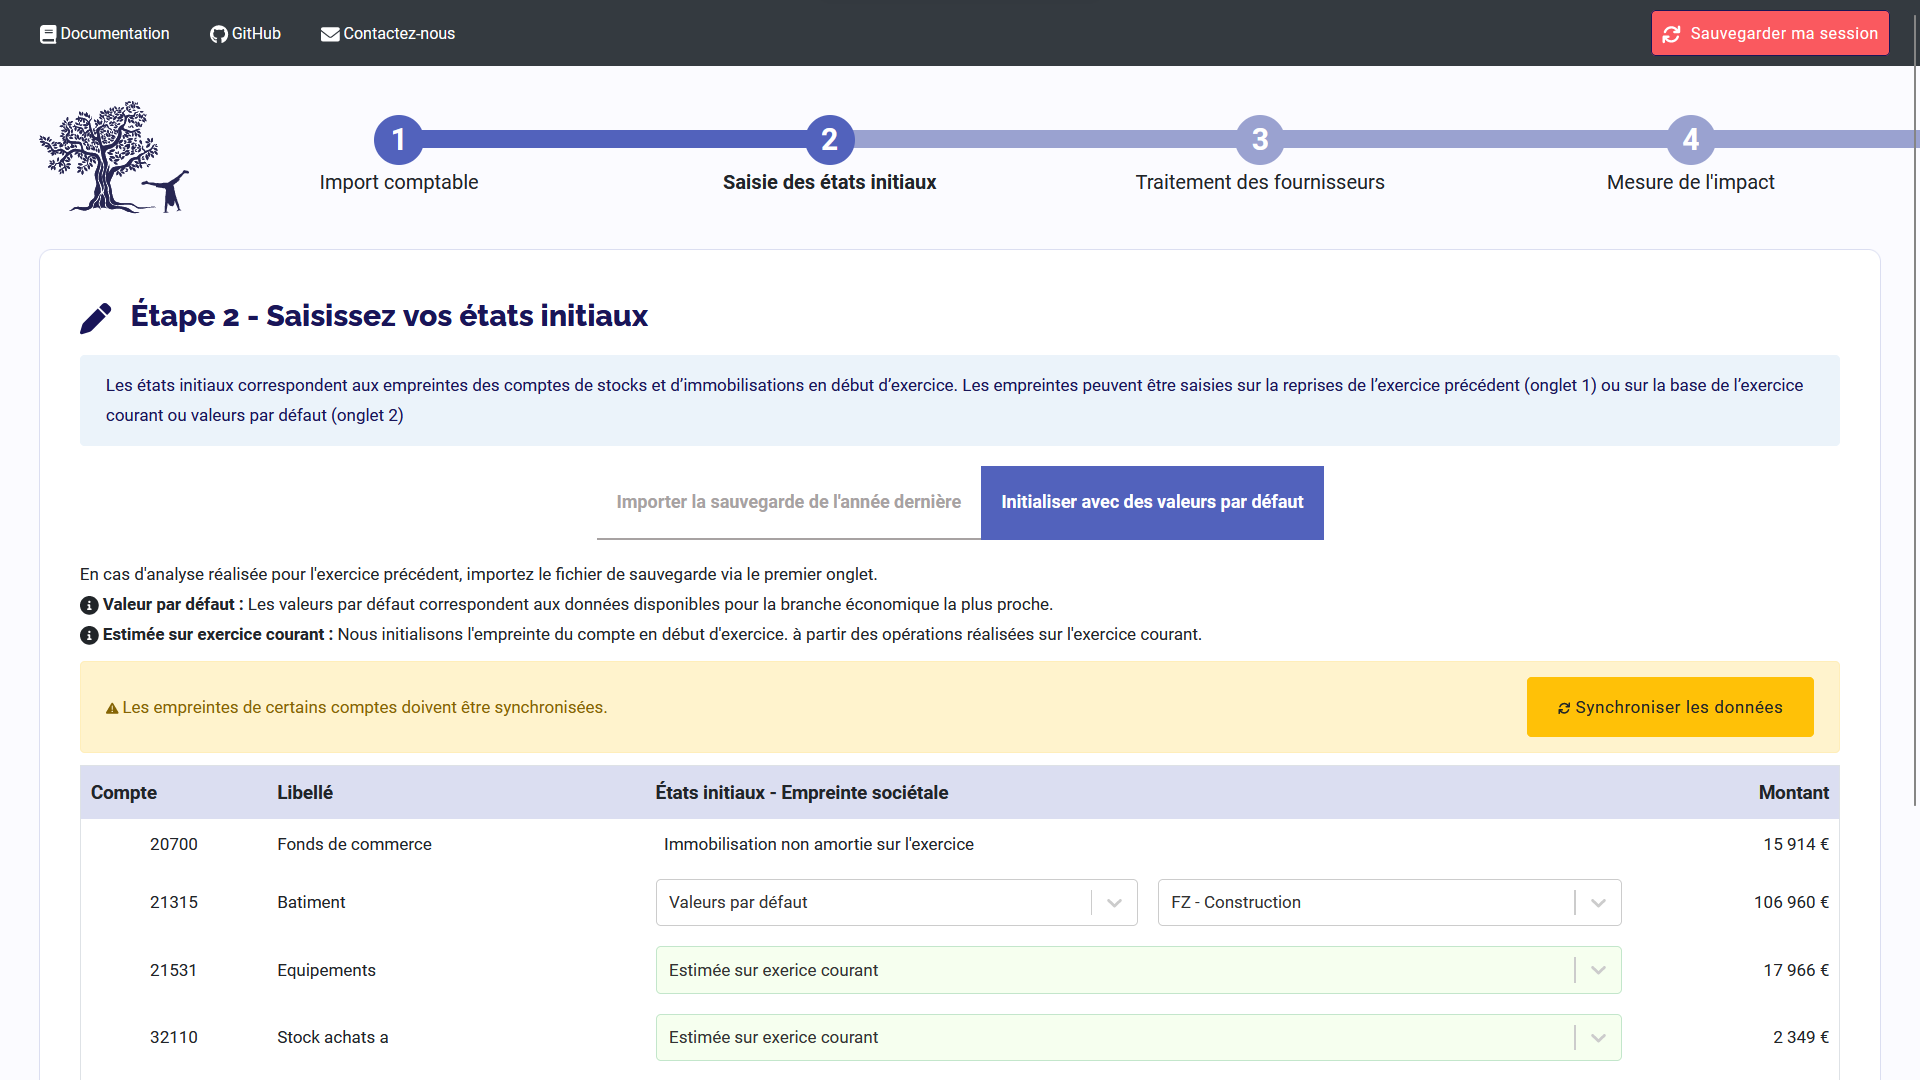Screen dimensions: 1920x1080
Task: Click Sauvegarder ma session button
Action: [1770, 33]
